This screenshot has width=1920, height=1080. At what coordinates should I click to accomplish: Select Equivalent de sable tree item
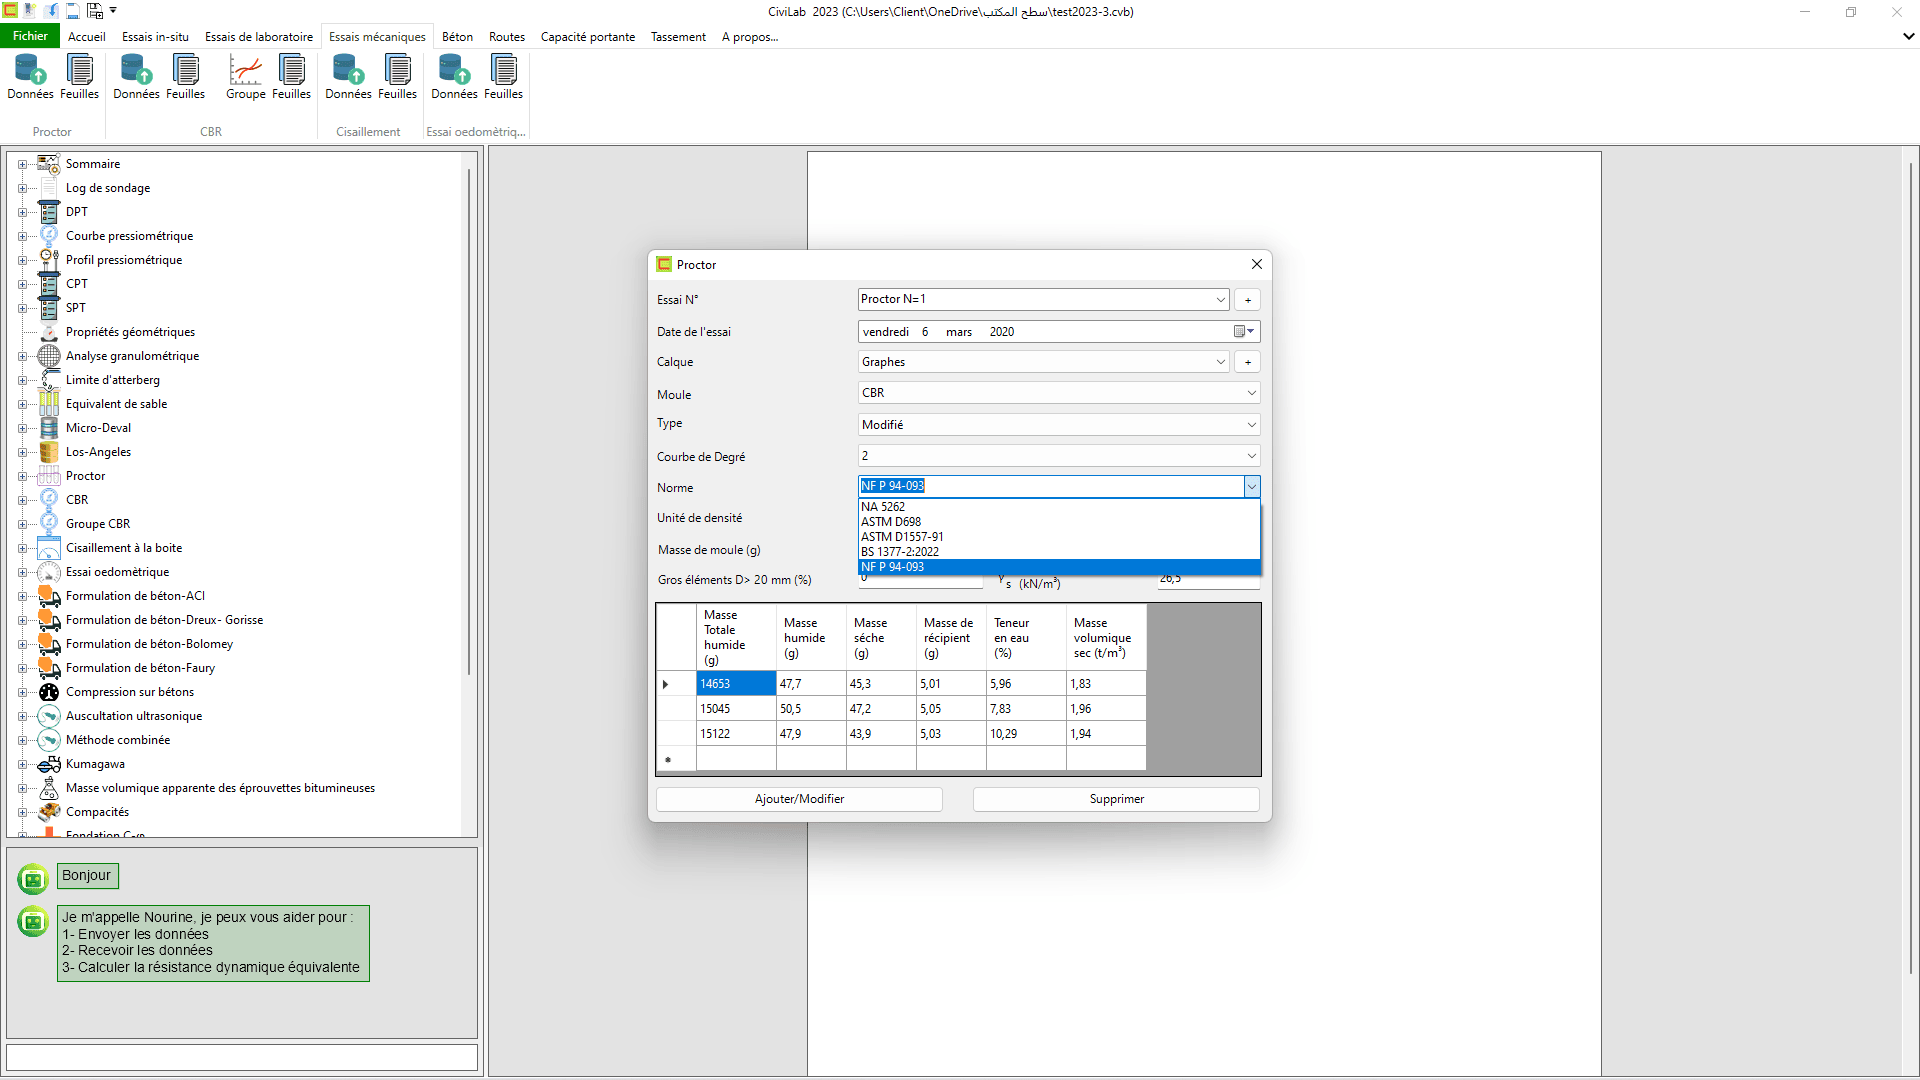point(116,404)
